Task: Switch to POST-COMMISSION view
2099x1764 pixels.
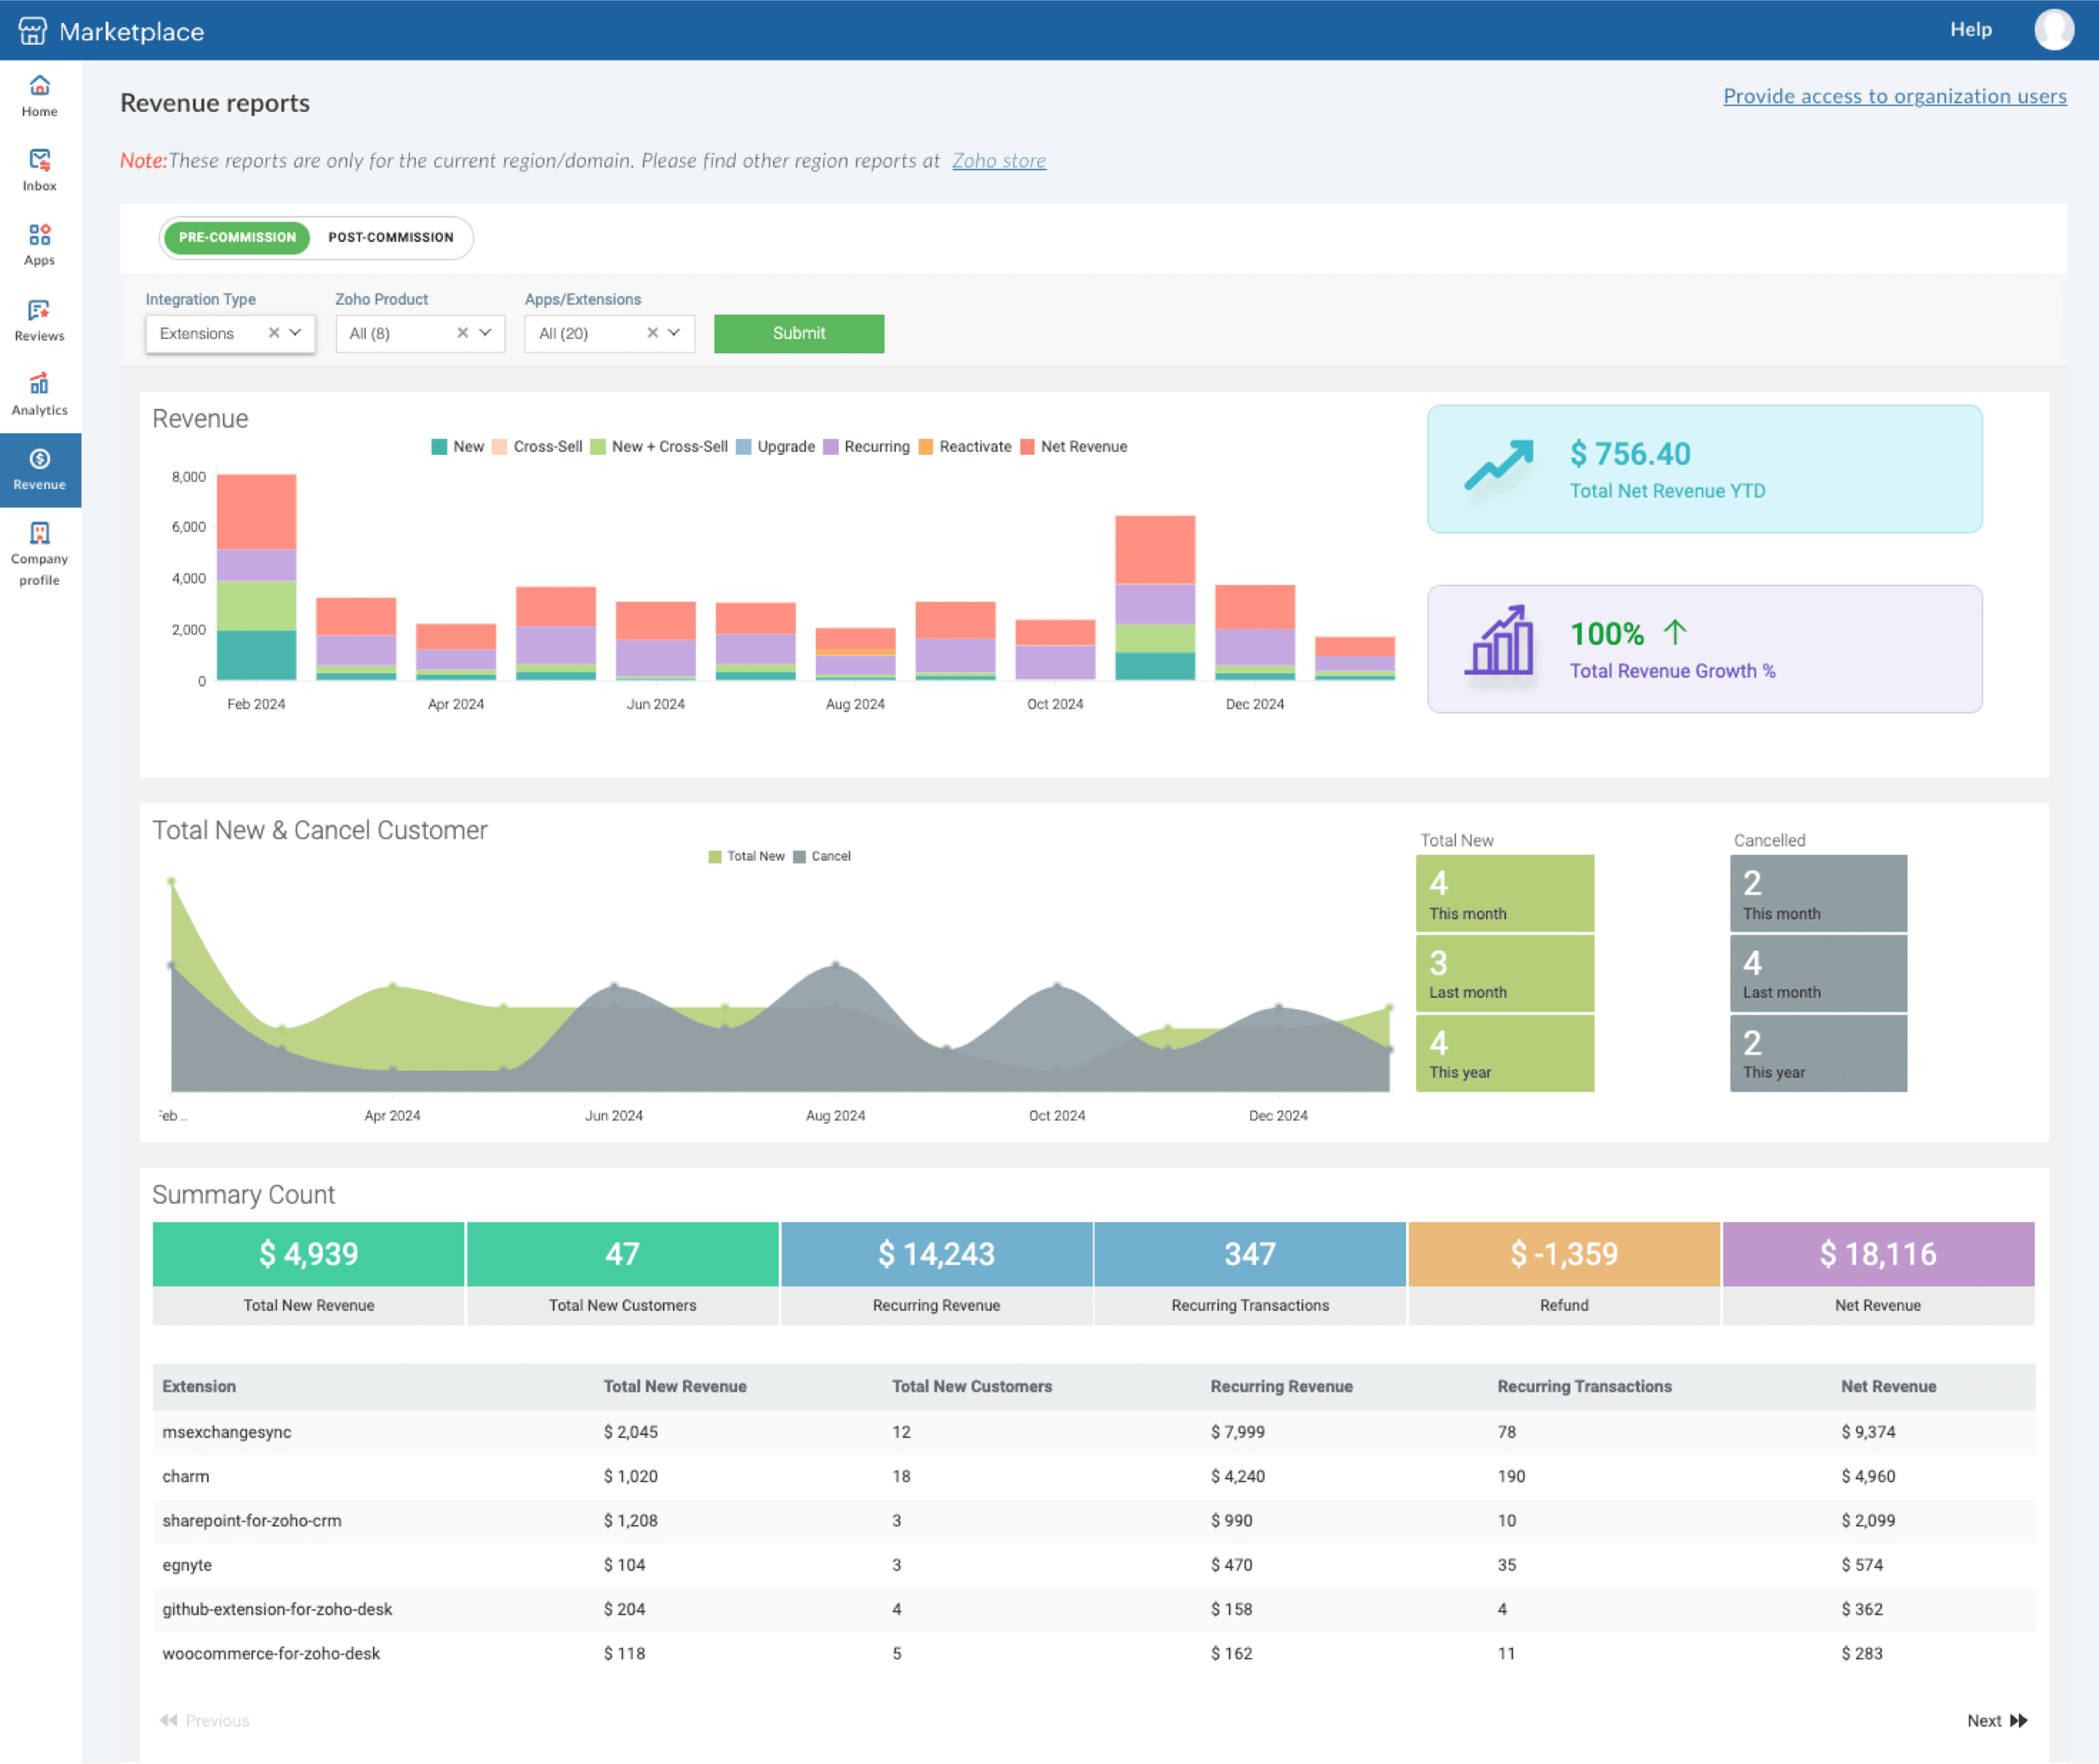Action: point(390,238)
